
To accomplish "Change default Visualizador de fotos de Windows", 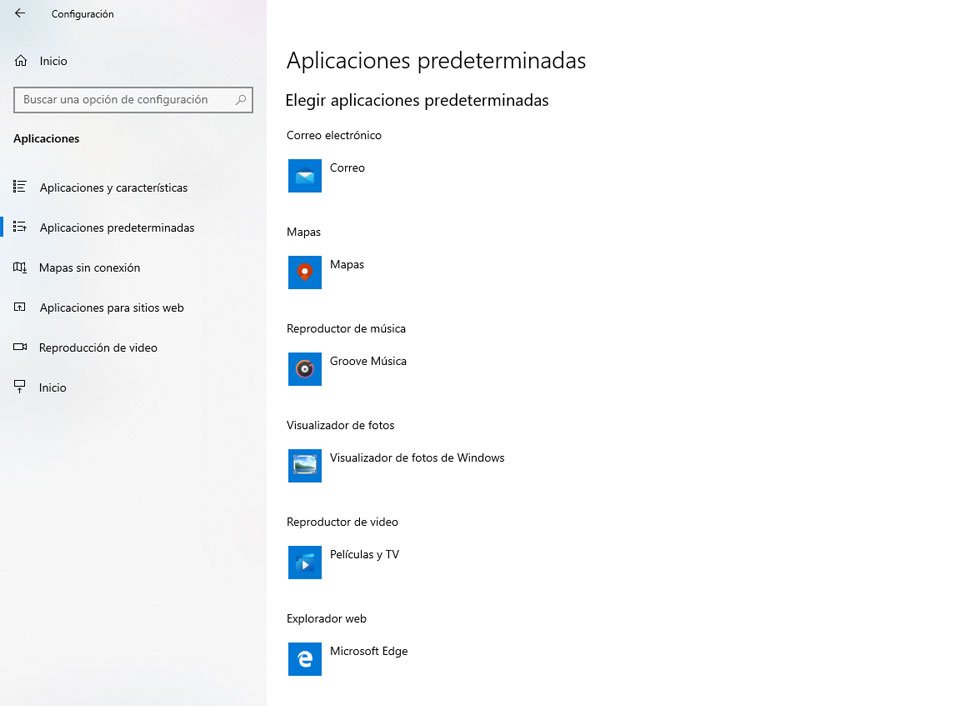I will (x=417, y=458).
